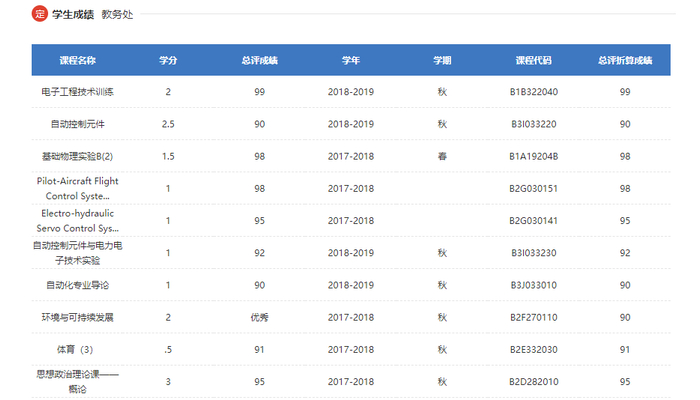This screenshot has height=400, width=700.
Task: Click total grade 98 for Pilot-Aircraft course
Action: pyautogui.click(x=259, y=188)
